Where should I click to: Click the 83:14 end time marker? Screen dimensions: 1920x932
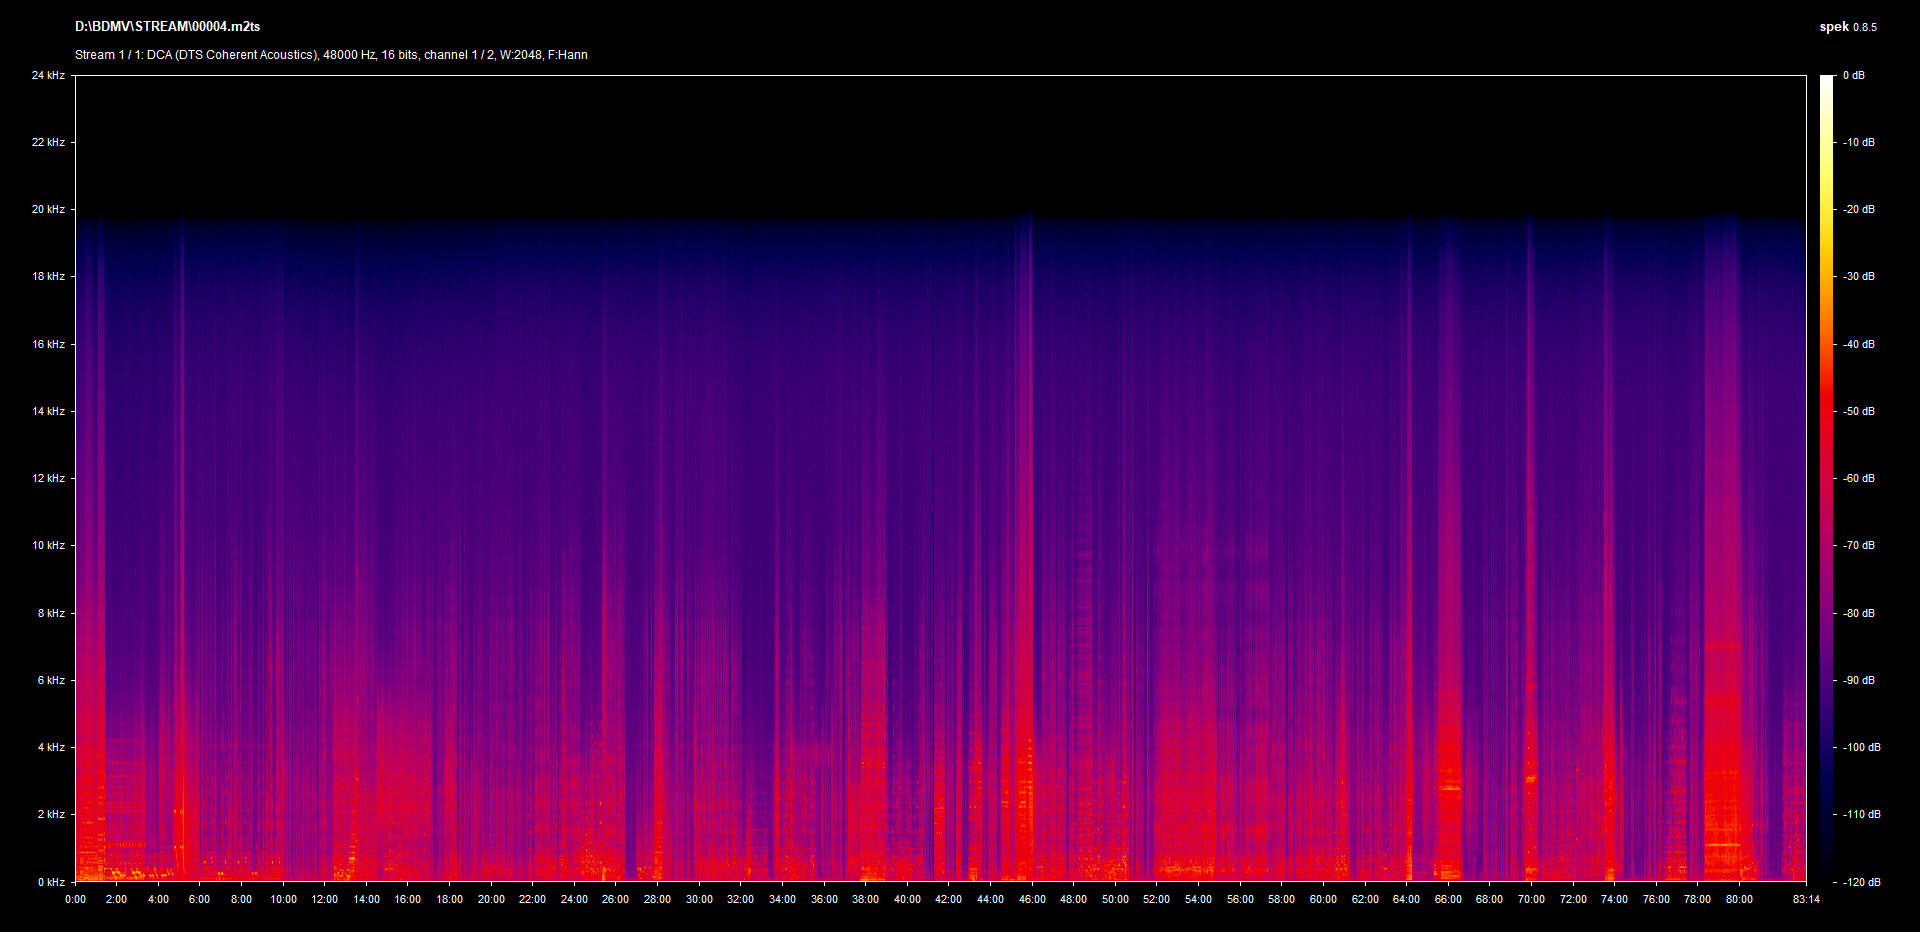pos(1806,899)
